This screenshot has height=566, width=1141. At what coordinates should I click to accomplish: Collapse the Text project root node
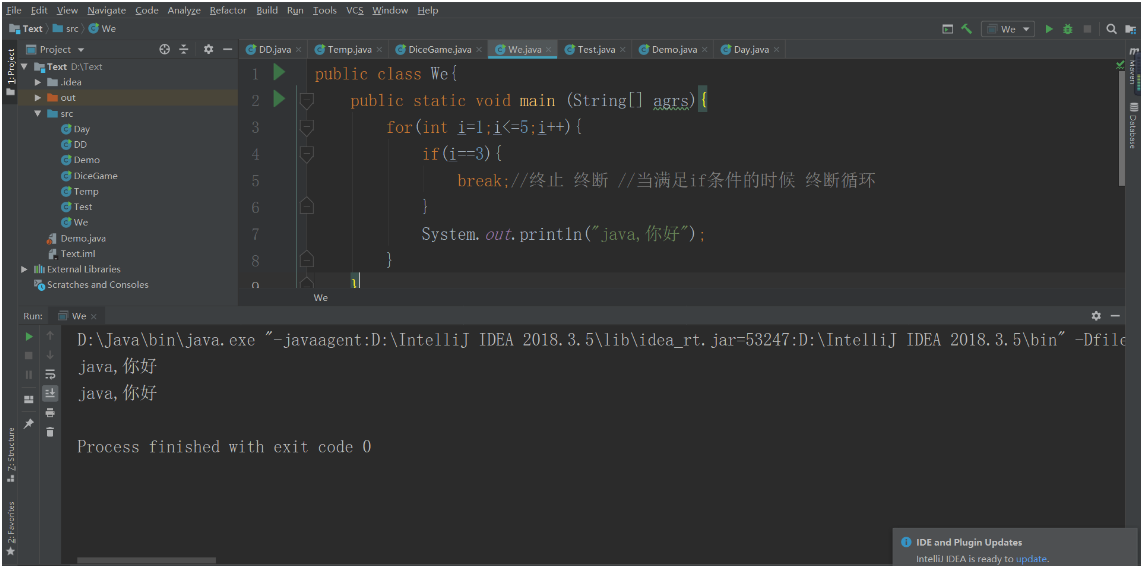[25, 66]
